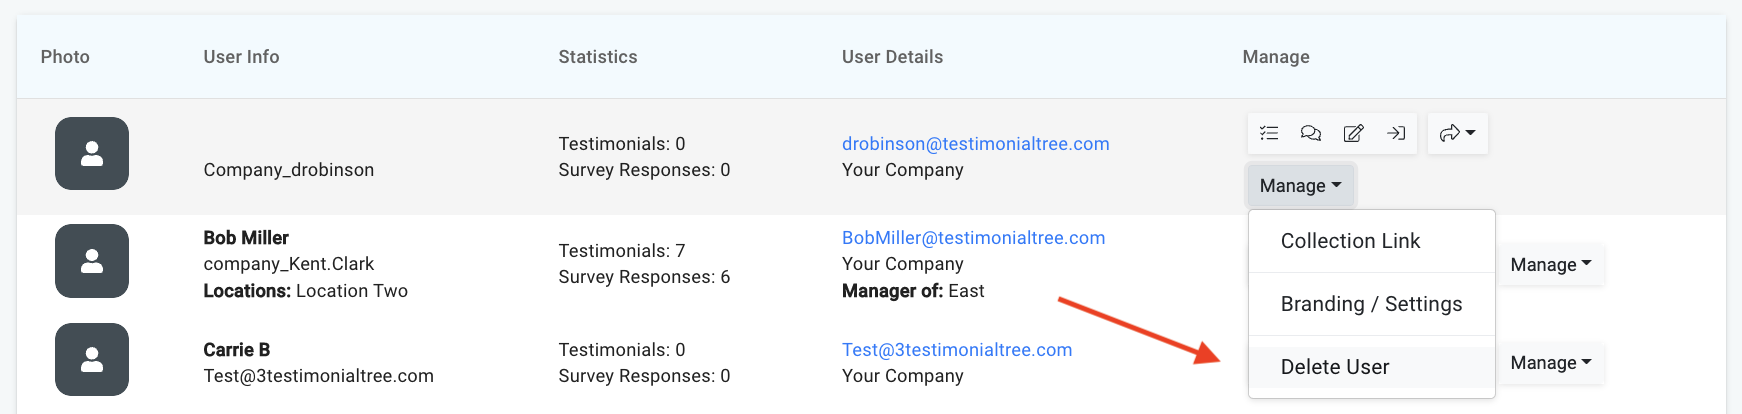
Task: Expand the Manage dropdown for Bob Miller
Action: click(1550, 265)
